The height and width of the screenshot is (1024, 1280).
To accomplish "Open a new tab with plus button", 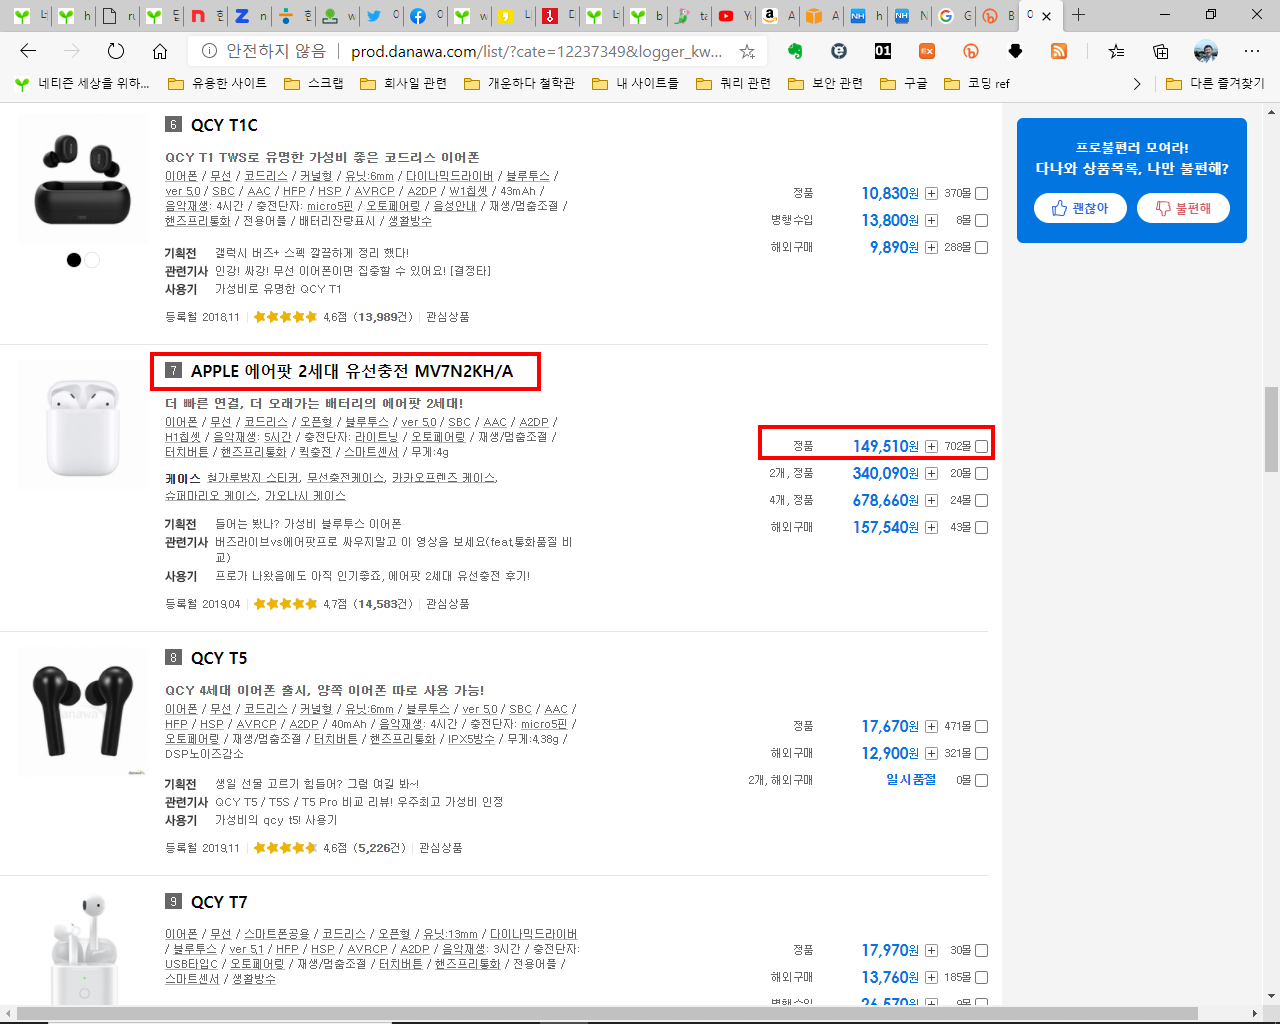I will coord(1078,15).
